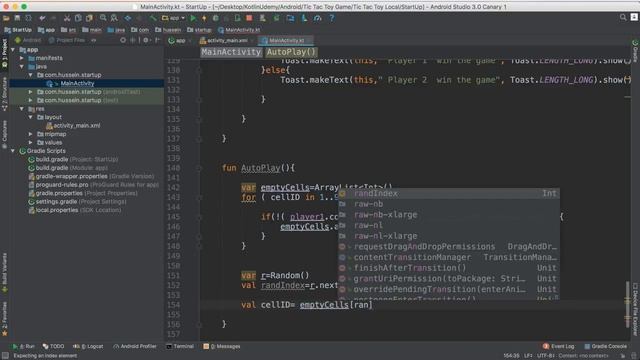Click the Cut scissors icon
This screenshot has width=640, height=360.
(x=67, y=18)
